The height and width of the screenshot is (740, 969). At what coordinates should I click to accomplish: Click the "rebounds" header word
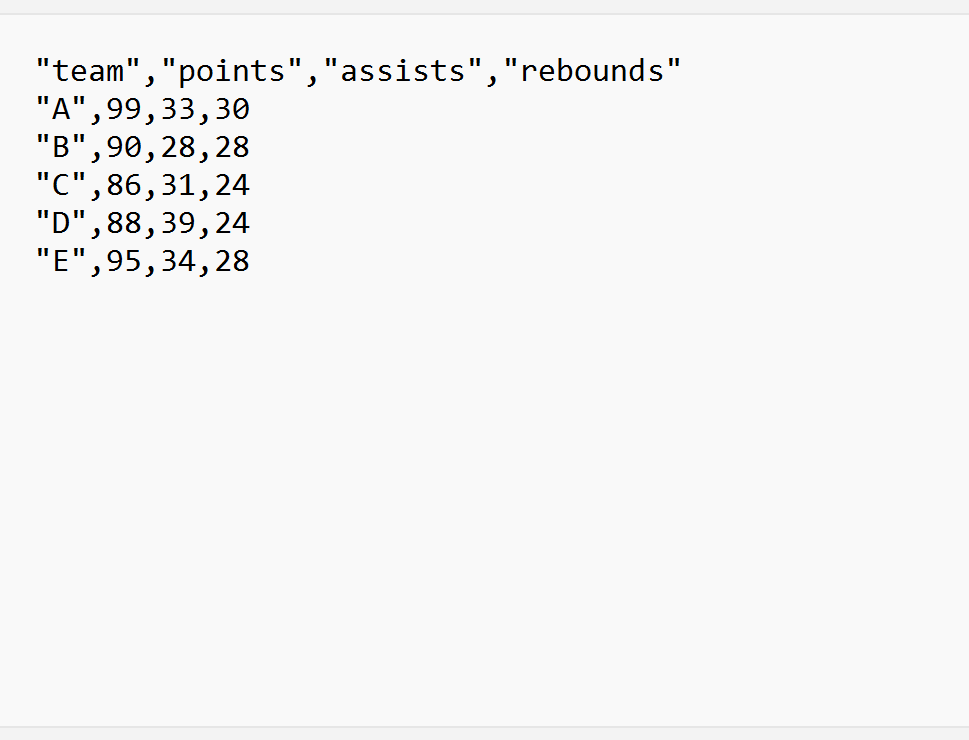coord(592,71)
